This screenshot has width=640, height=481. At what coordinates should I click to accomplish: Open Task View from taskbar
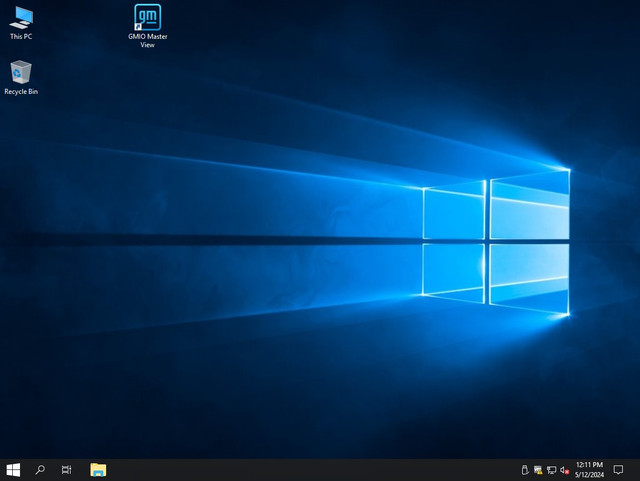click(67, 470)
